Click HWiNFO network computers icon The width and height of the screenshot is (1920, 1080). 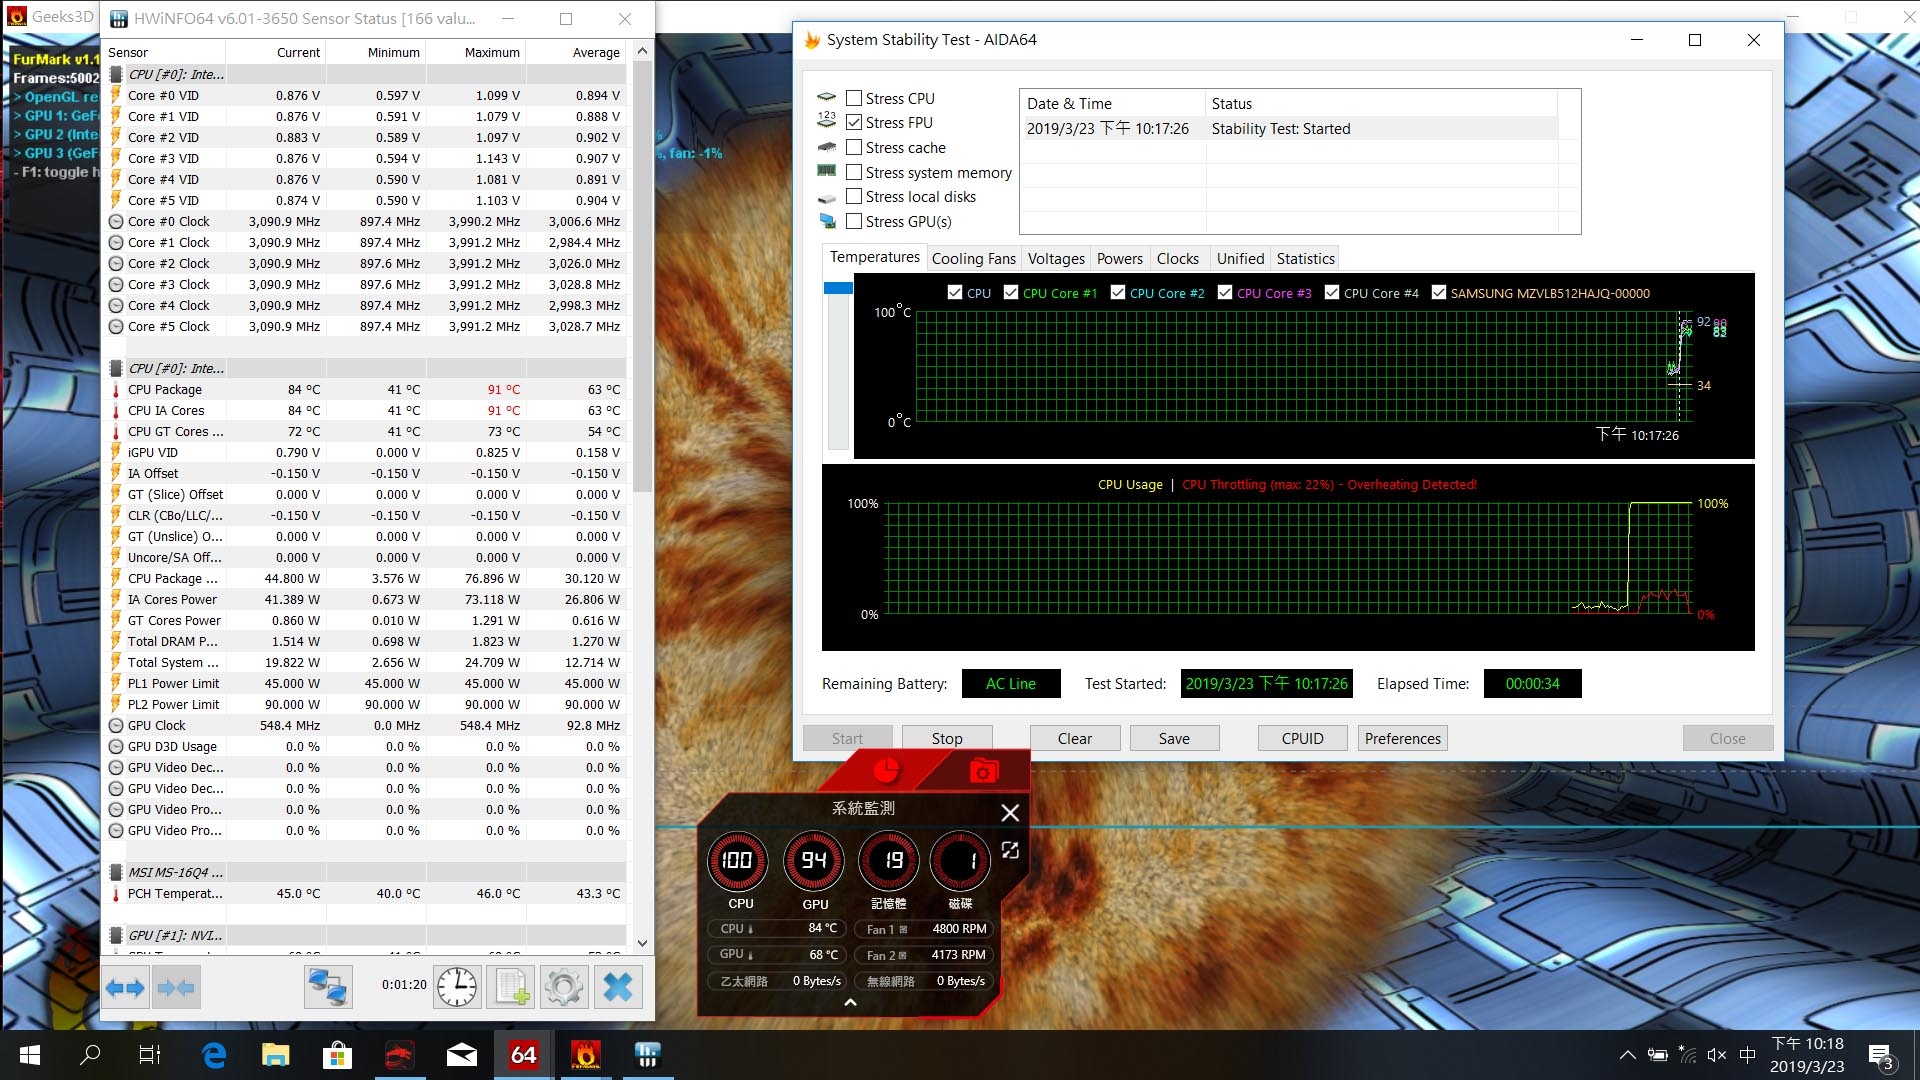click(x=328, y=988)
